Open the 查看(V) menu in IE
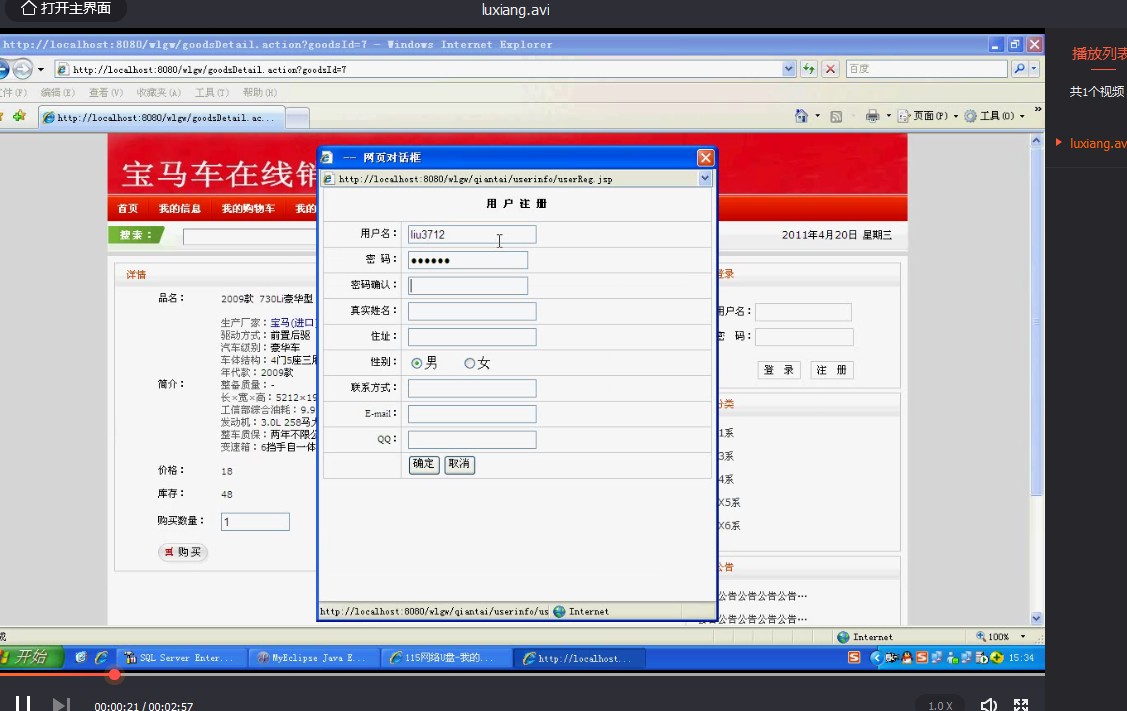This screenshot has height=711, width=1127. (106, 93)
